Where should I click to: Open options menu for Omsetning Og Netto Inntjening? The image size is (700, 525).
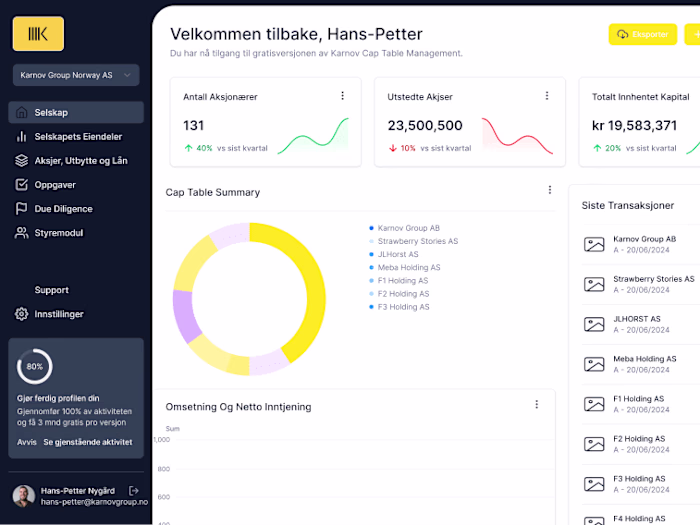[x=536, y=405]
